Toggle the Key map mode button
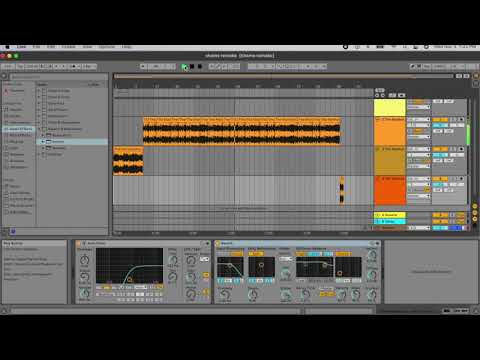 pyautogui.click(x=427, y=67)
